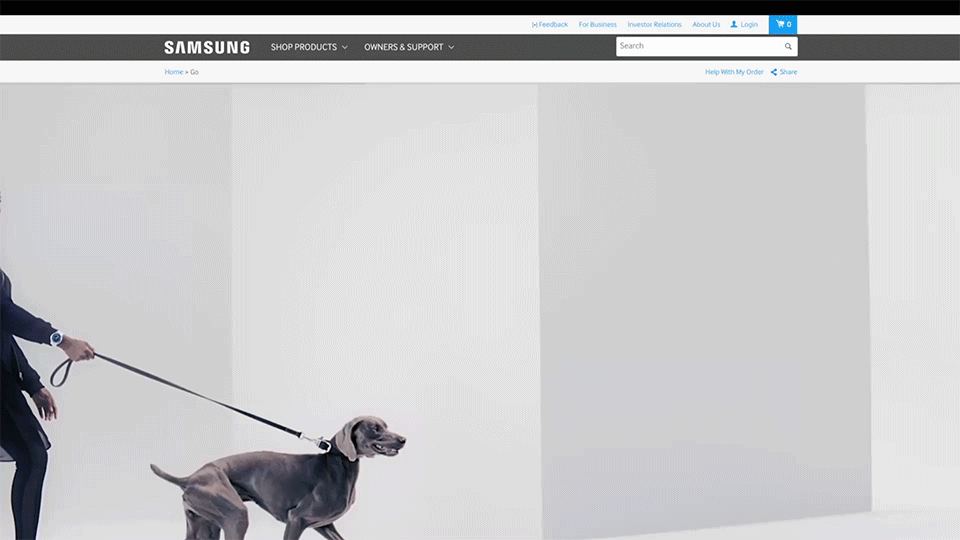The height and width of the screenshot is (540, 960).
Task: Click the Samsung logo
Action: [207, 47]
